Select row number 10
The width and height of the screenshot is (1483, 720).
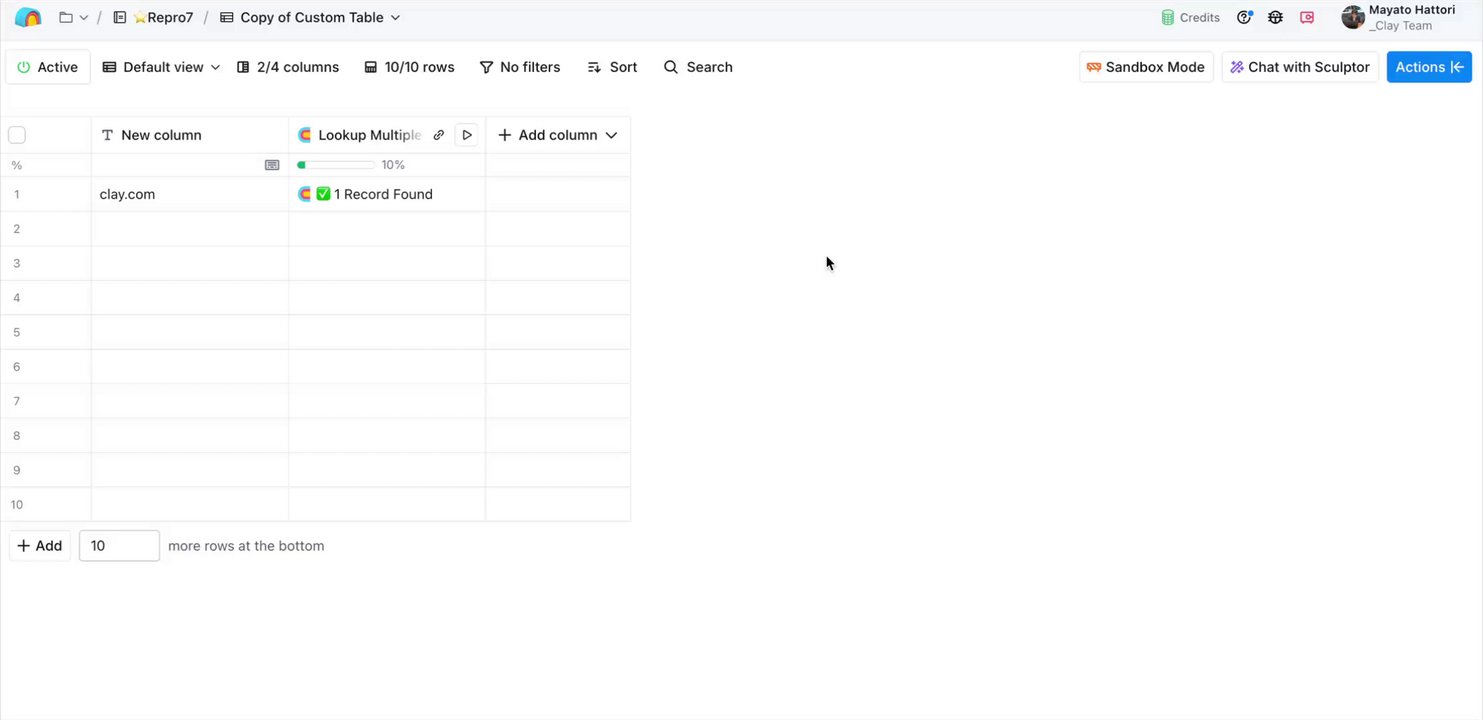pos(17,504)
